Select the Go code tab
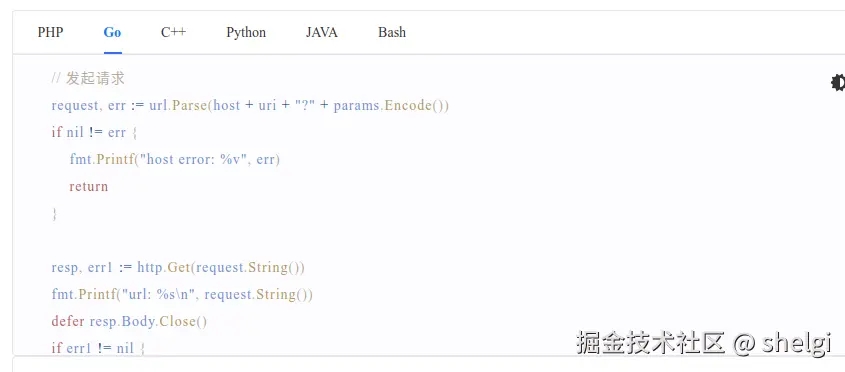Viewport: 845px width, 372px height. pyautogui.click(x=112, y=32)
